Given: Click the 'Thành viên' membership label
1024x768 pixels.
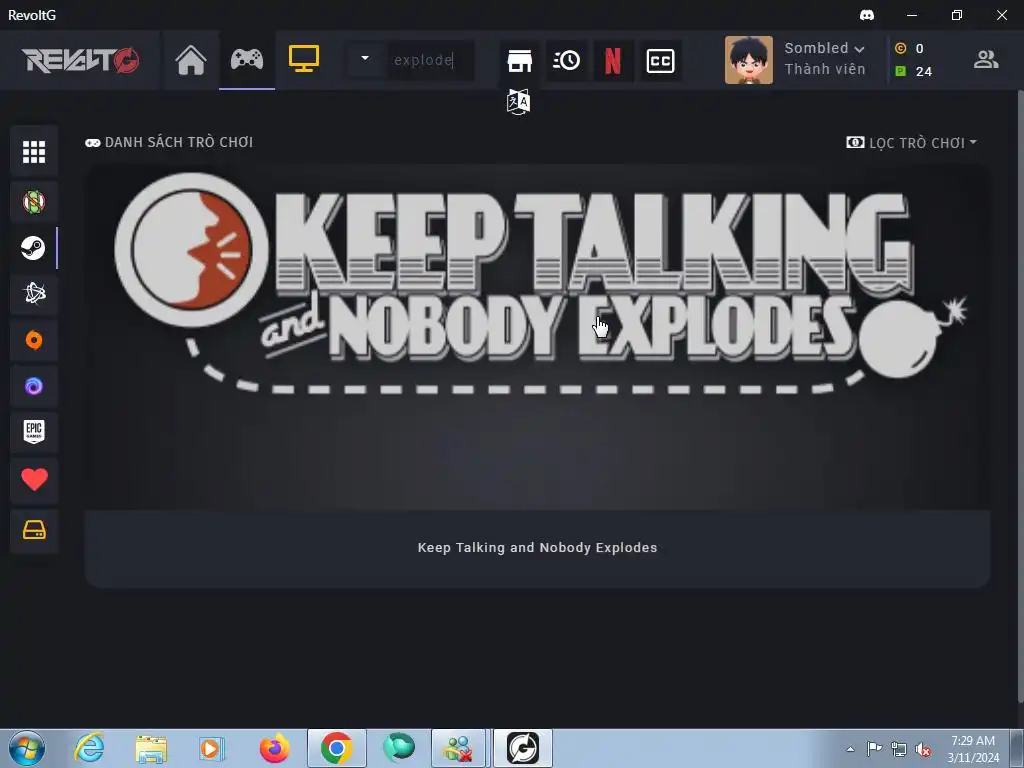Looking at the screenshot, I should pyautogui.click(x=824, y=69).
